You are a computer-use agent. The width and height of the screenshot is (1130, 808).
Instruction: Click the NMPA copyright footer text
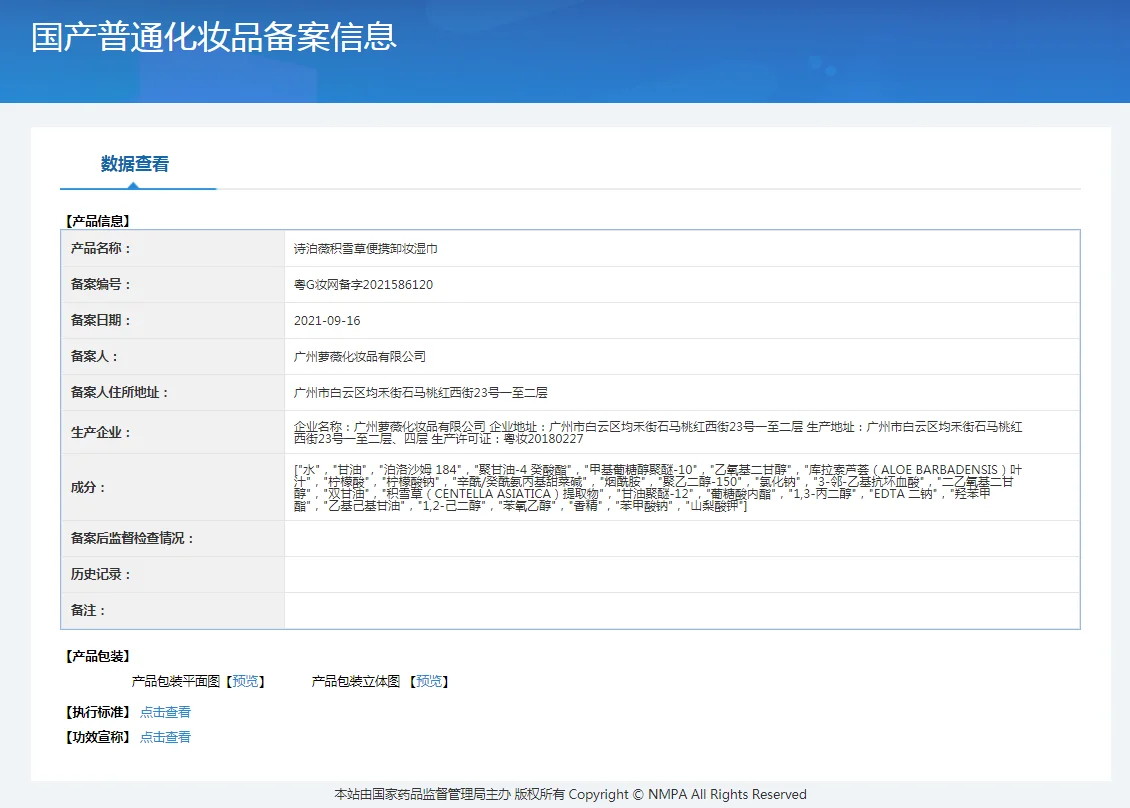570,794
